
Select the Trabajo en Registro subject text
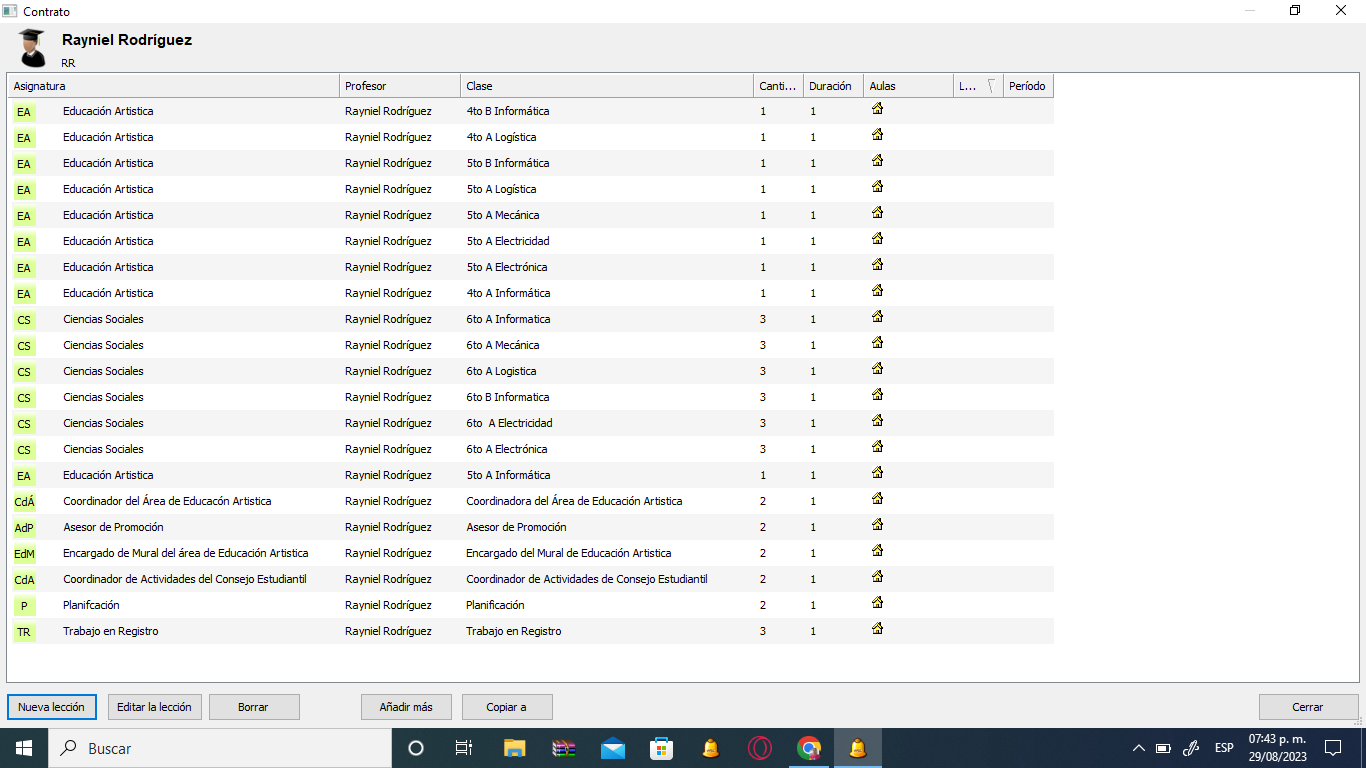110,631
